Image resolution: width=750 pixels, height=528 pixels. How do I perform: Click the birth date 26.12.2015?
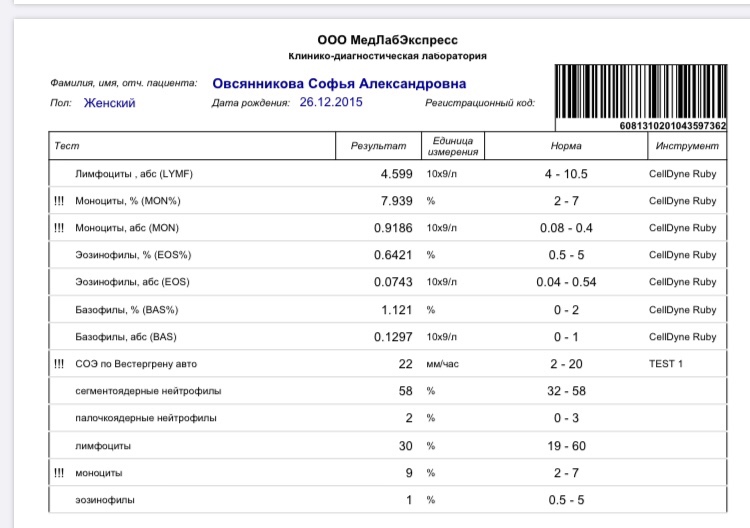pyautogui.click(x=331, y=103)
